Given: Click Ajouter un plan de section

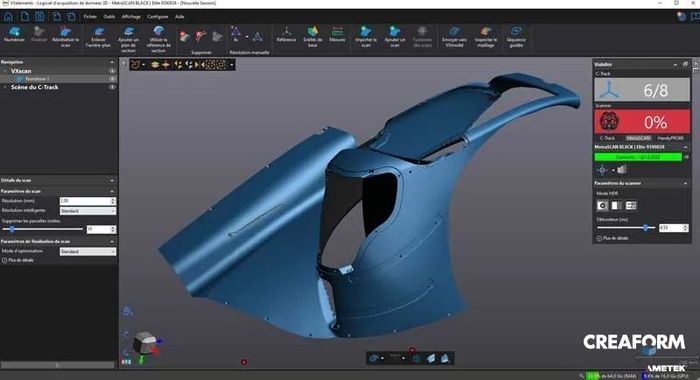Looking at the screenshot, I should click(129, 39).
